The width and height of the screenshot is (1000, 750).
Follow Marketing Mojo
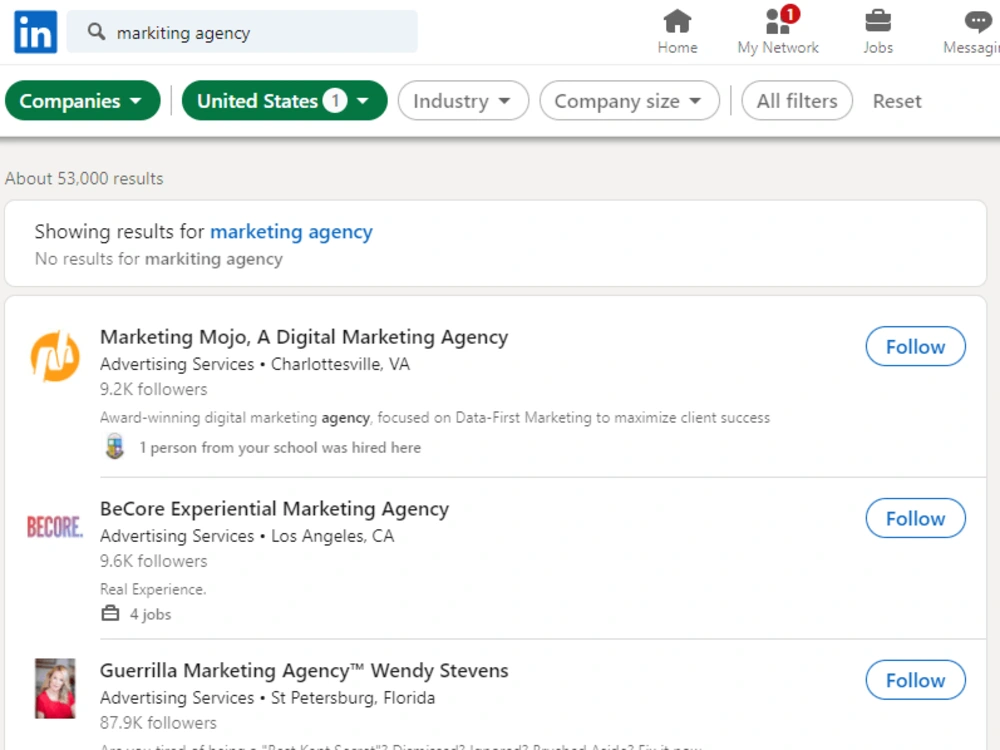(915, 346)
